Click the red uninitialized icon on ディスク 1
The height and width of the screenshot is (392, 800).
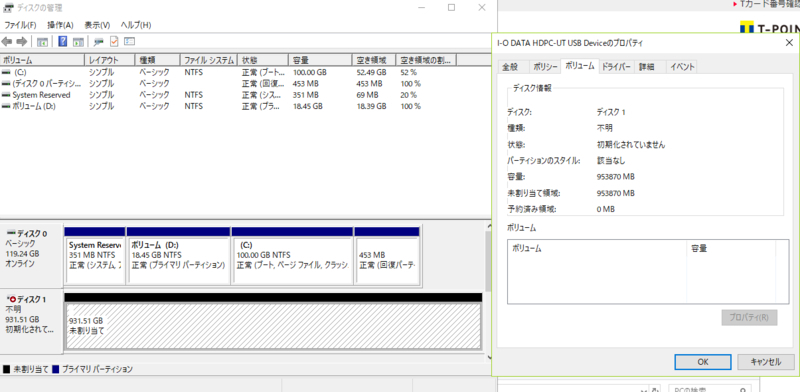11,300
